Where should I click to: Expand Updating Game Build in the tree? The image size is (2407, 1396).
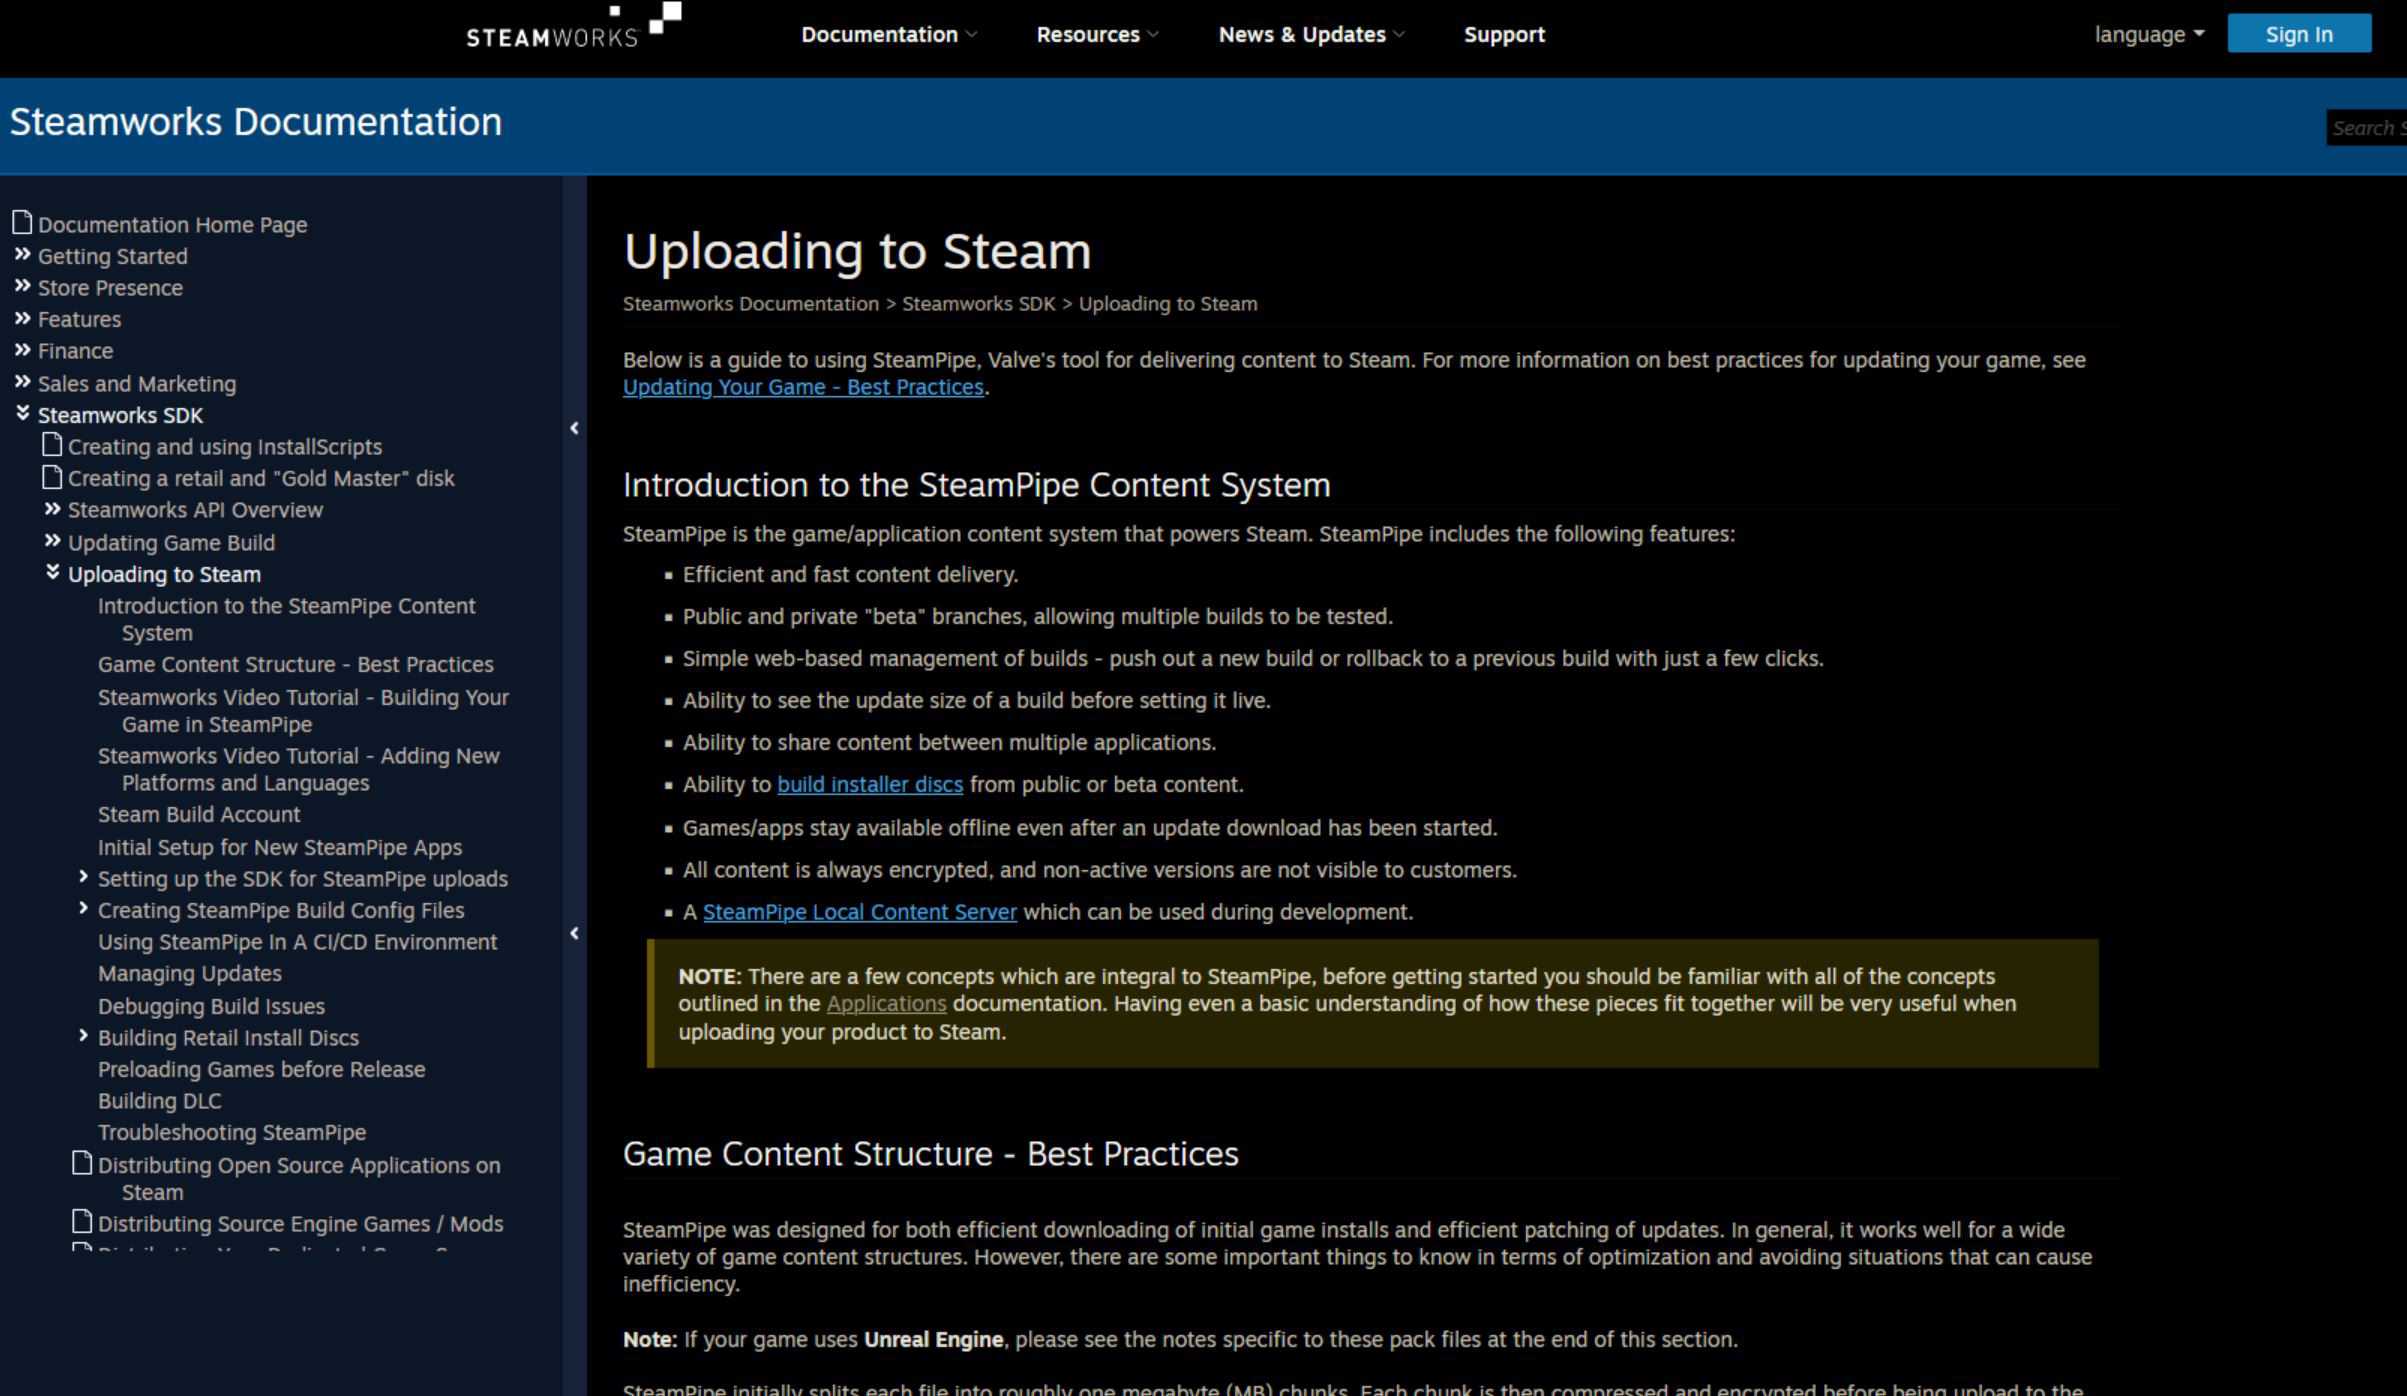click(x=52, y=541)
